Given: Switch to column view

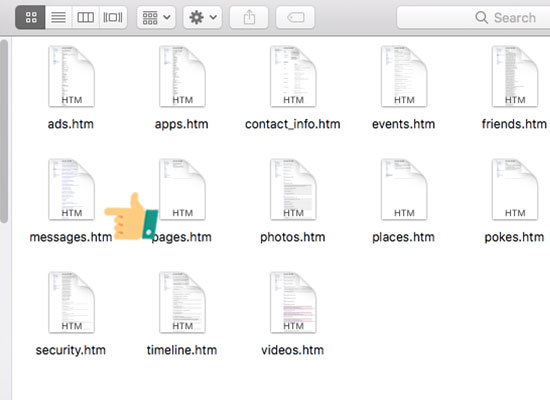Looking at the screenshot, I should [86, 17].
